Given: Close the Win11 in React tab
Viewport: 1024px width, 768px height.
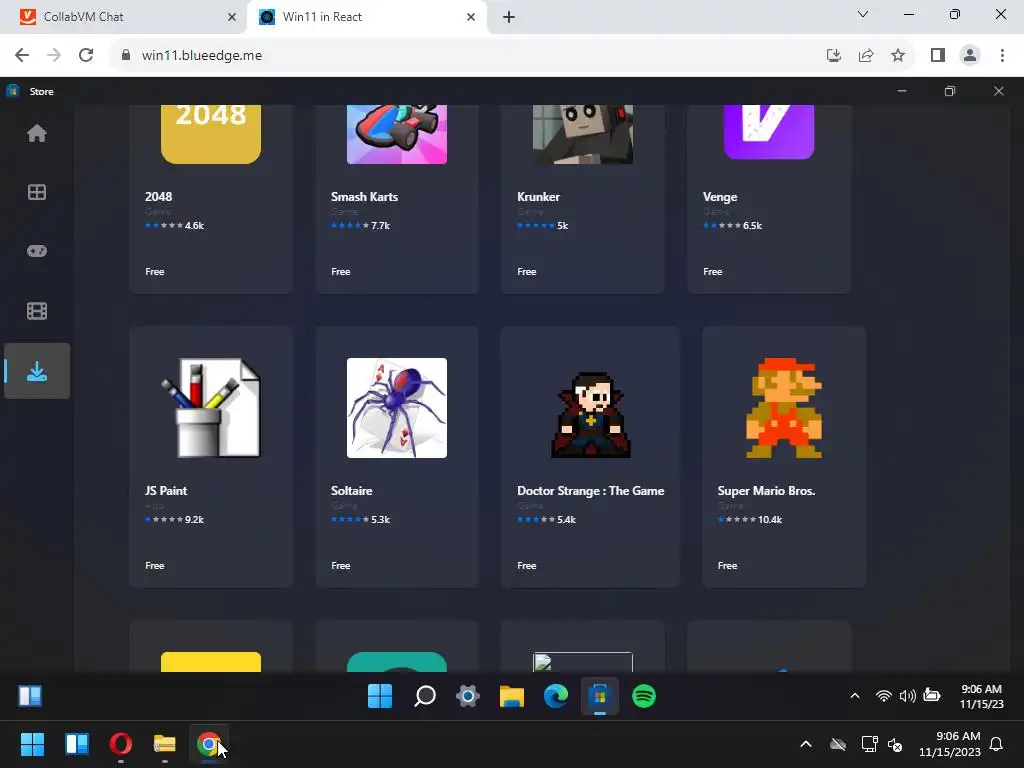Looking at the screenshot, I should click(x=471, y=17).
